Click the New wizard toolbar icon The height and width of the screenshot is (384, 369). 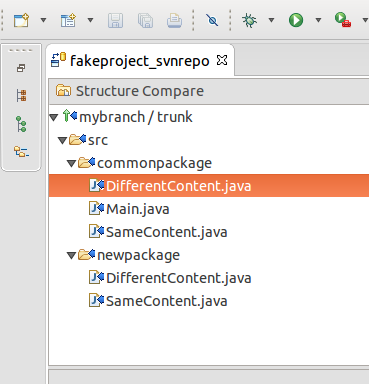[21, 20]
